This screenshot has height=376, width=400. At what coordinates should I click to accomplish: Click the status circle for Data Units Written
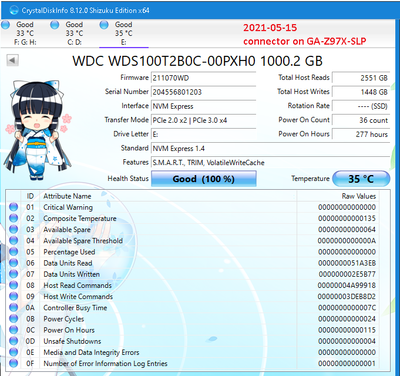(x=13, y=274)
